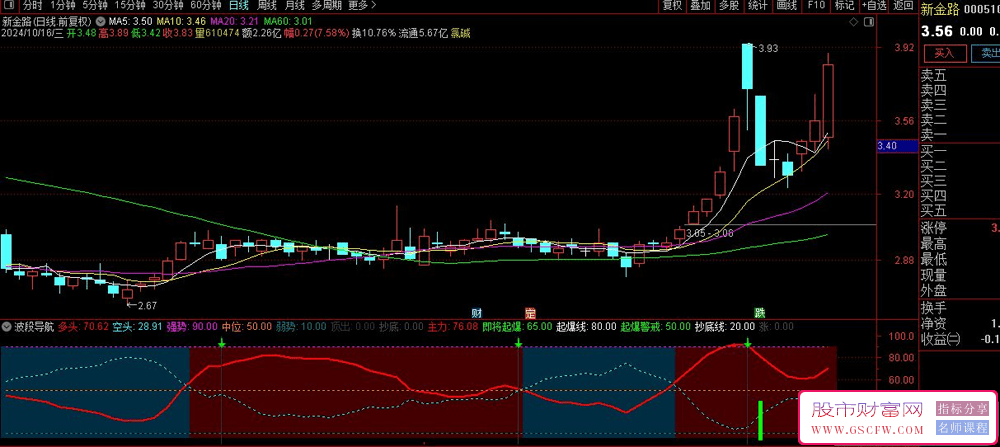Select the 30分钟 period tab
The height and width of the screenshot is (447, 1000).
tap(168, 6)
